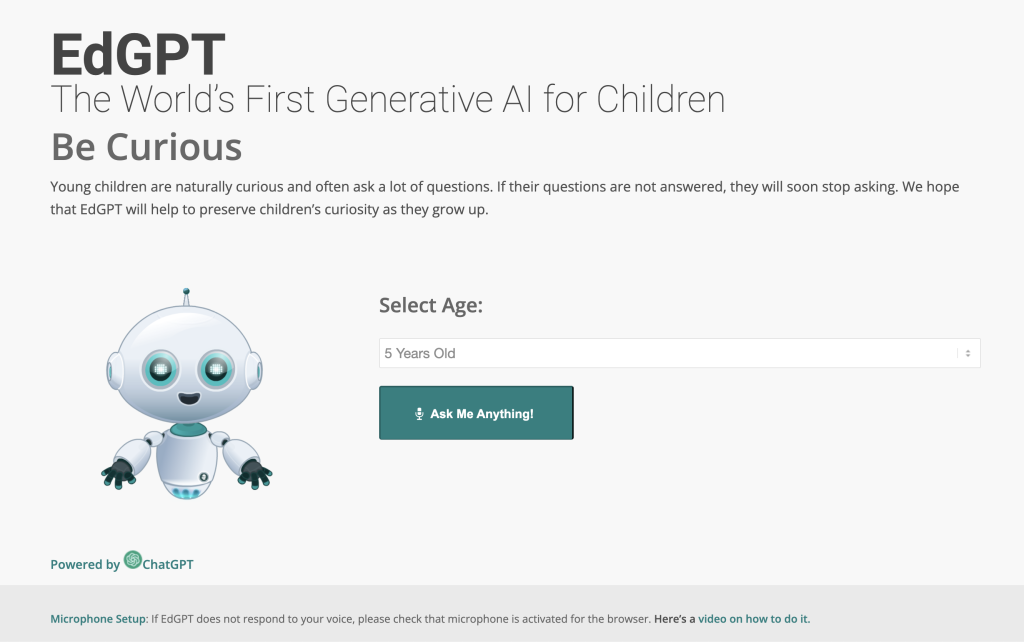This screenshot has width=1024, height=642.
Task: Click the Select Age label
Action: click(431, 305)
